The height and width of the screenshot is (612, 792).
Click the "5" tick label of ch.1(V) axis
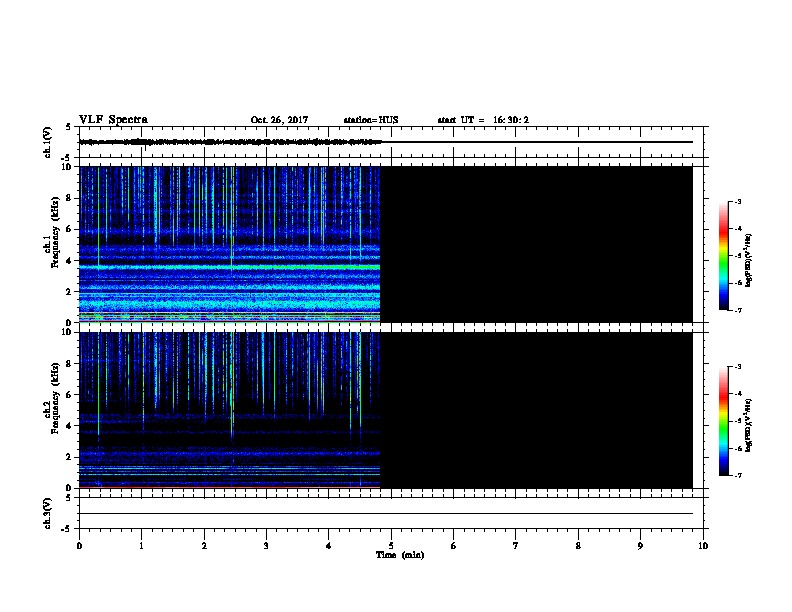click(69, 127)
